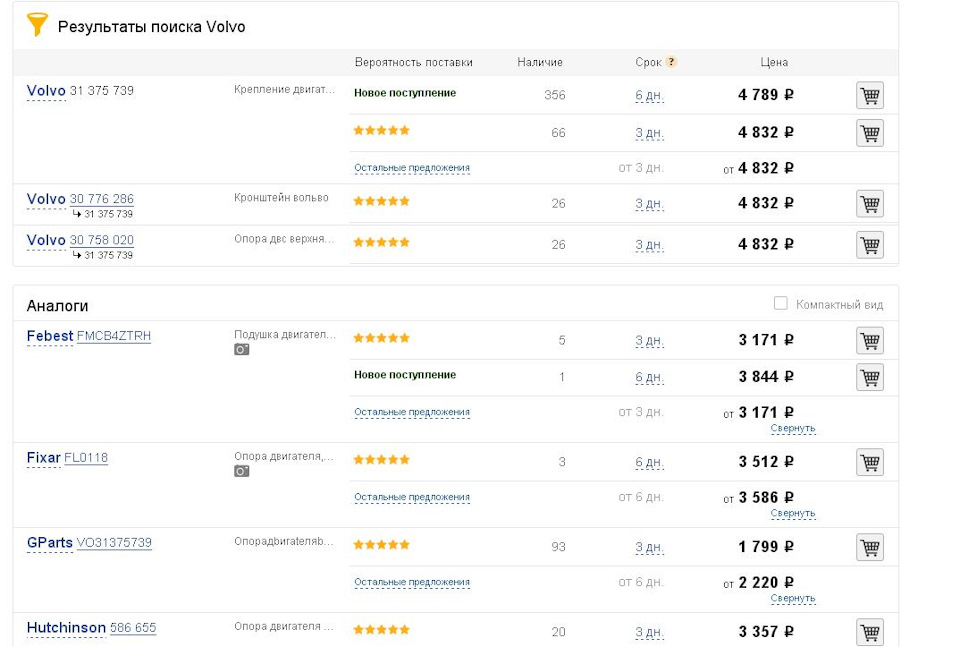Expand other offers for Fixar FL0118
This screenshot has height=647, width=960.
[x=411, y=497]
